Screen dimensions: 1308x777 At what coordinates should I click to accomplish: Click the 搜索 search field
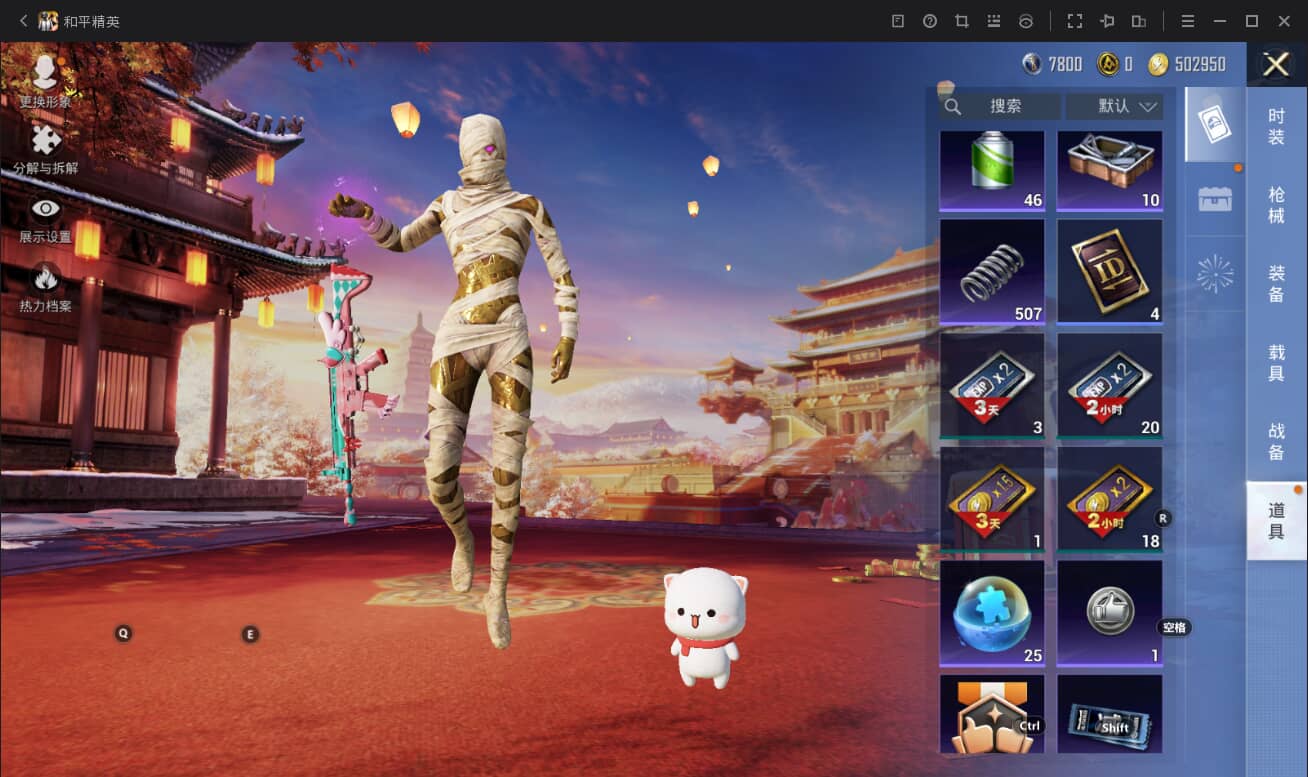(1000, 106)
